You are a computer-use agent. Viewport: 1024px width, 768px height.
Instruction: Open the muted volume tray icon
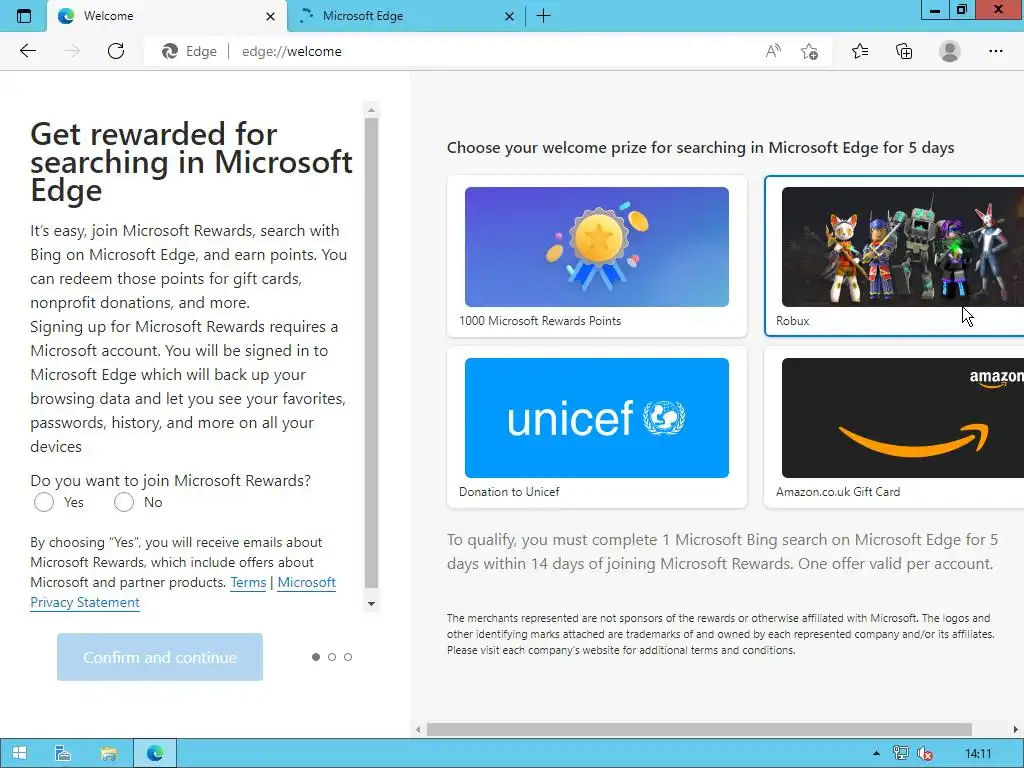(x=925, y=754)
